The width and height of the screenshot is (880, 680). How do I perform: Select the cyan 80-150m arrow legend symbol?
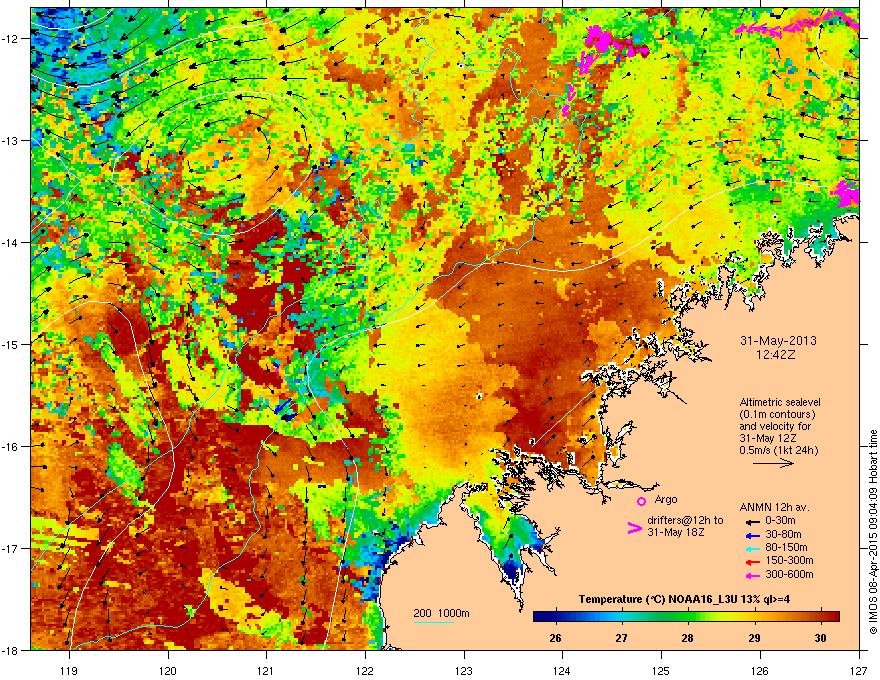(753, 548)
